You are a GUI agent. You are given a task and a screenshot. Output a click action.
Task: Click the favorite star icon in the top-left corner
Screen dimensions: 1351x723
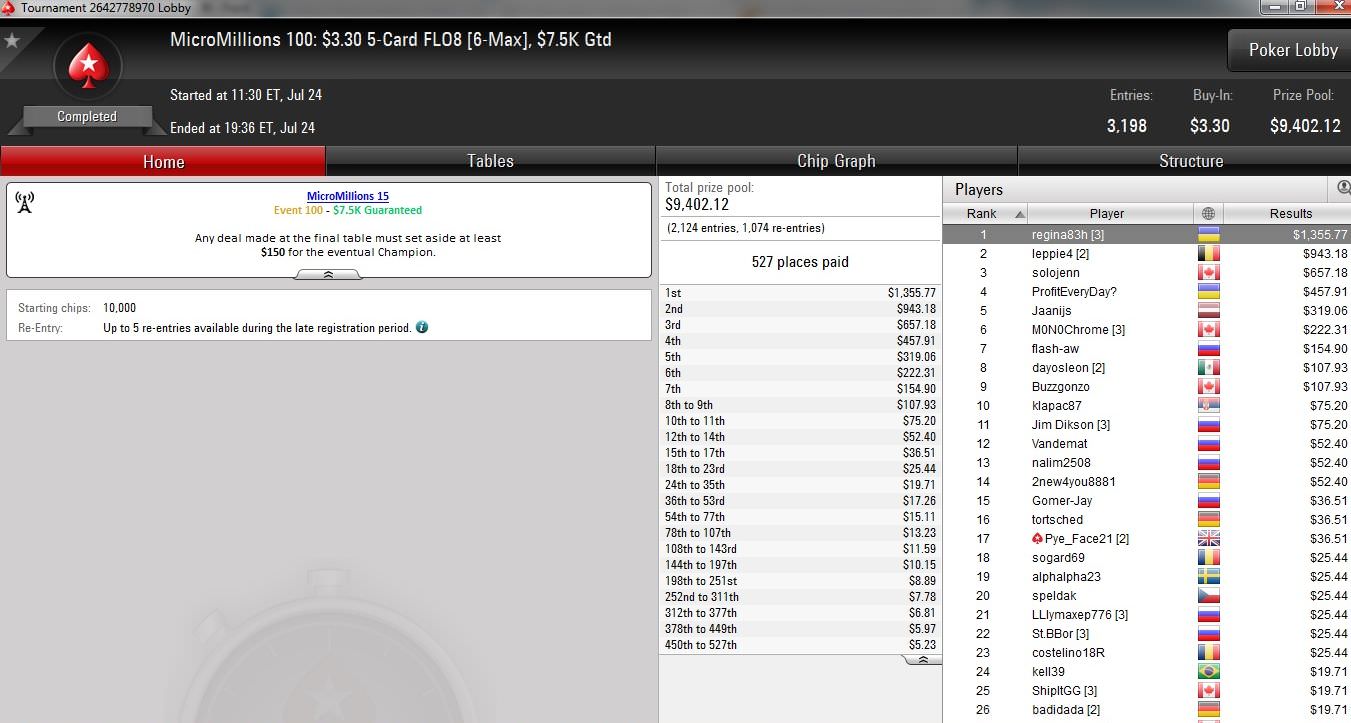point(12,41)
